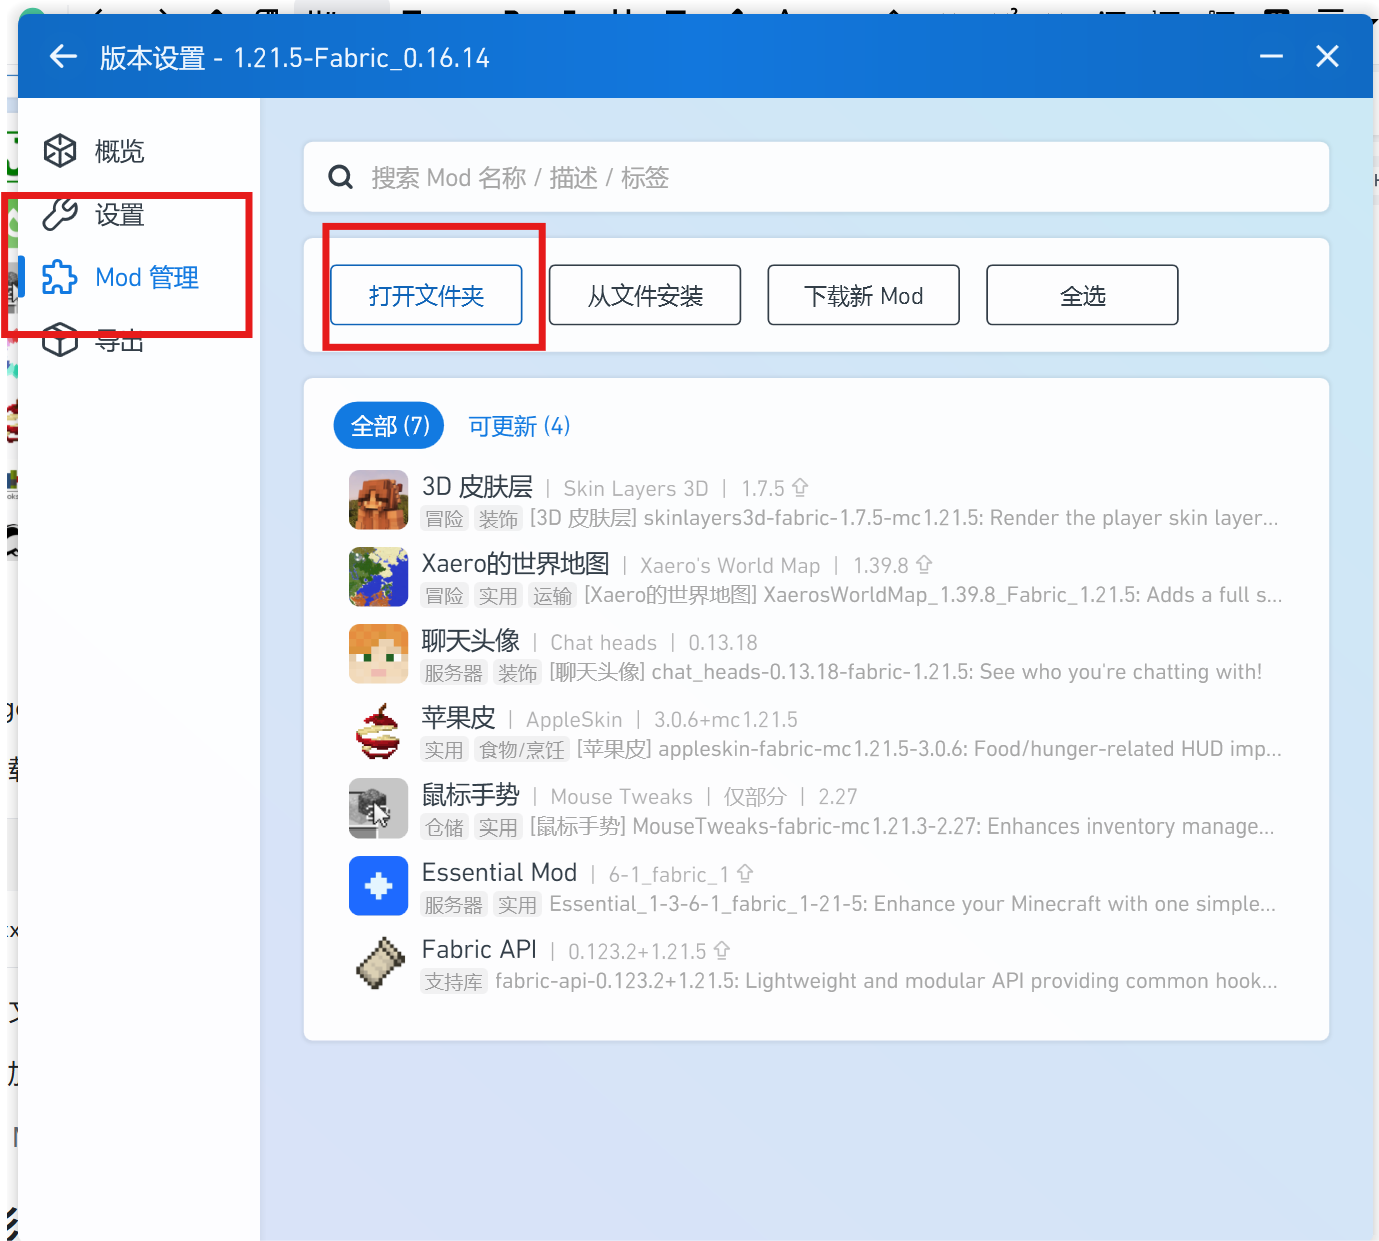Select the 鼠标手势 mod title
1379x1241 pixels.
[x=470, y=795]
